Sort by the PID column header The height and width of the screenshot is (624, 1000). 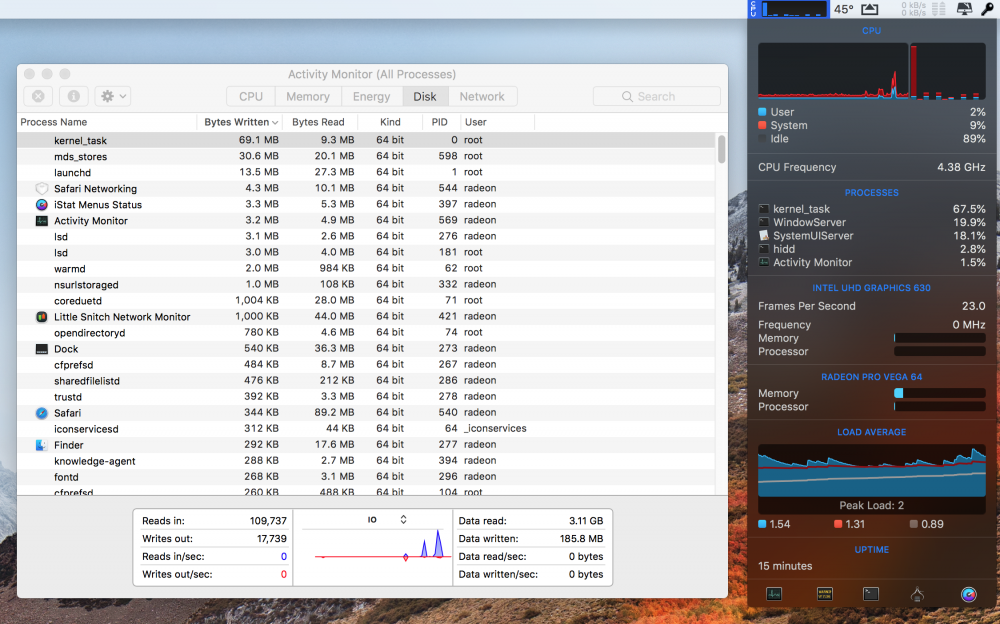[439, 122]
